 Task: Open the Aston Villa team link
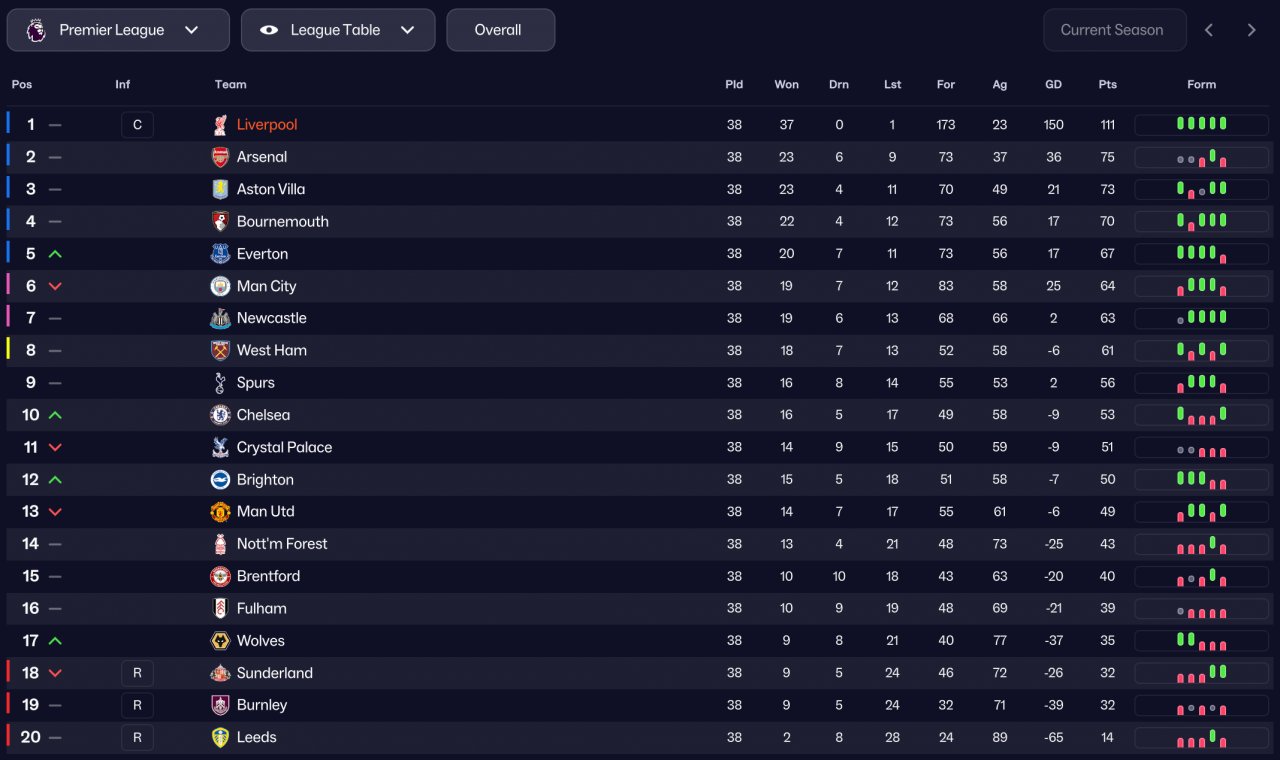(271, 189)
